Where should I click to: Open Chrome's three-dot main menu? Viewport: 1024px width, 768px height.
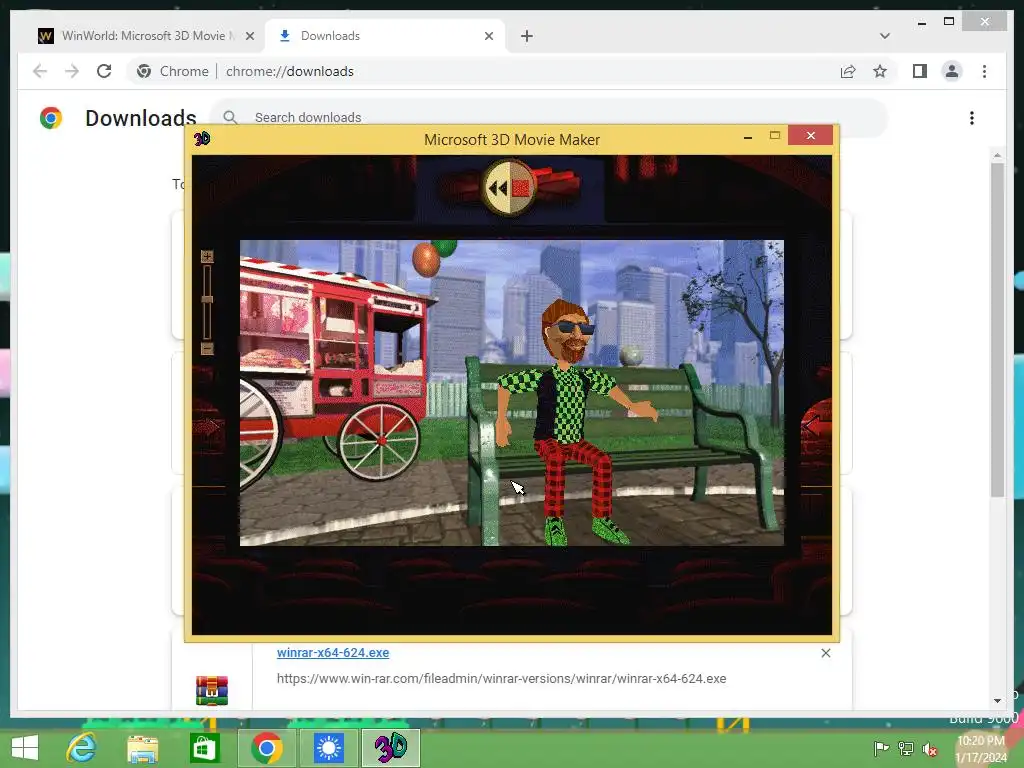tap(985, 71)
